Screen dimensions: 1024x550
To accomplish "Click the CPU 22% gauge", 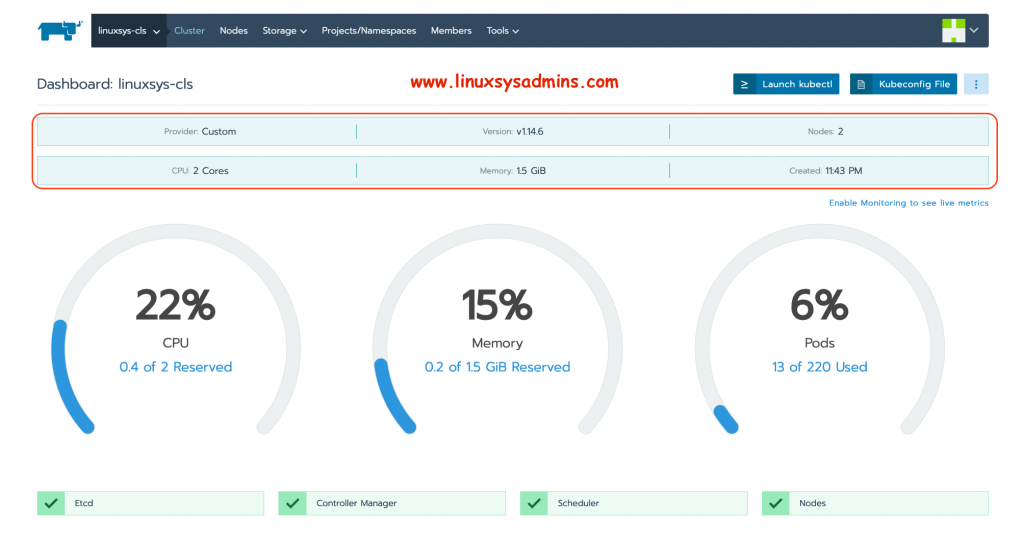I will click(176, 330).
